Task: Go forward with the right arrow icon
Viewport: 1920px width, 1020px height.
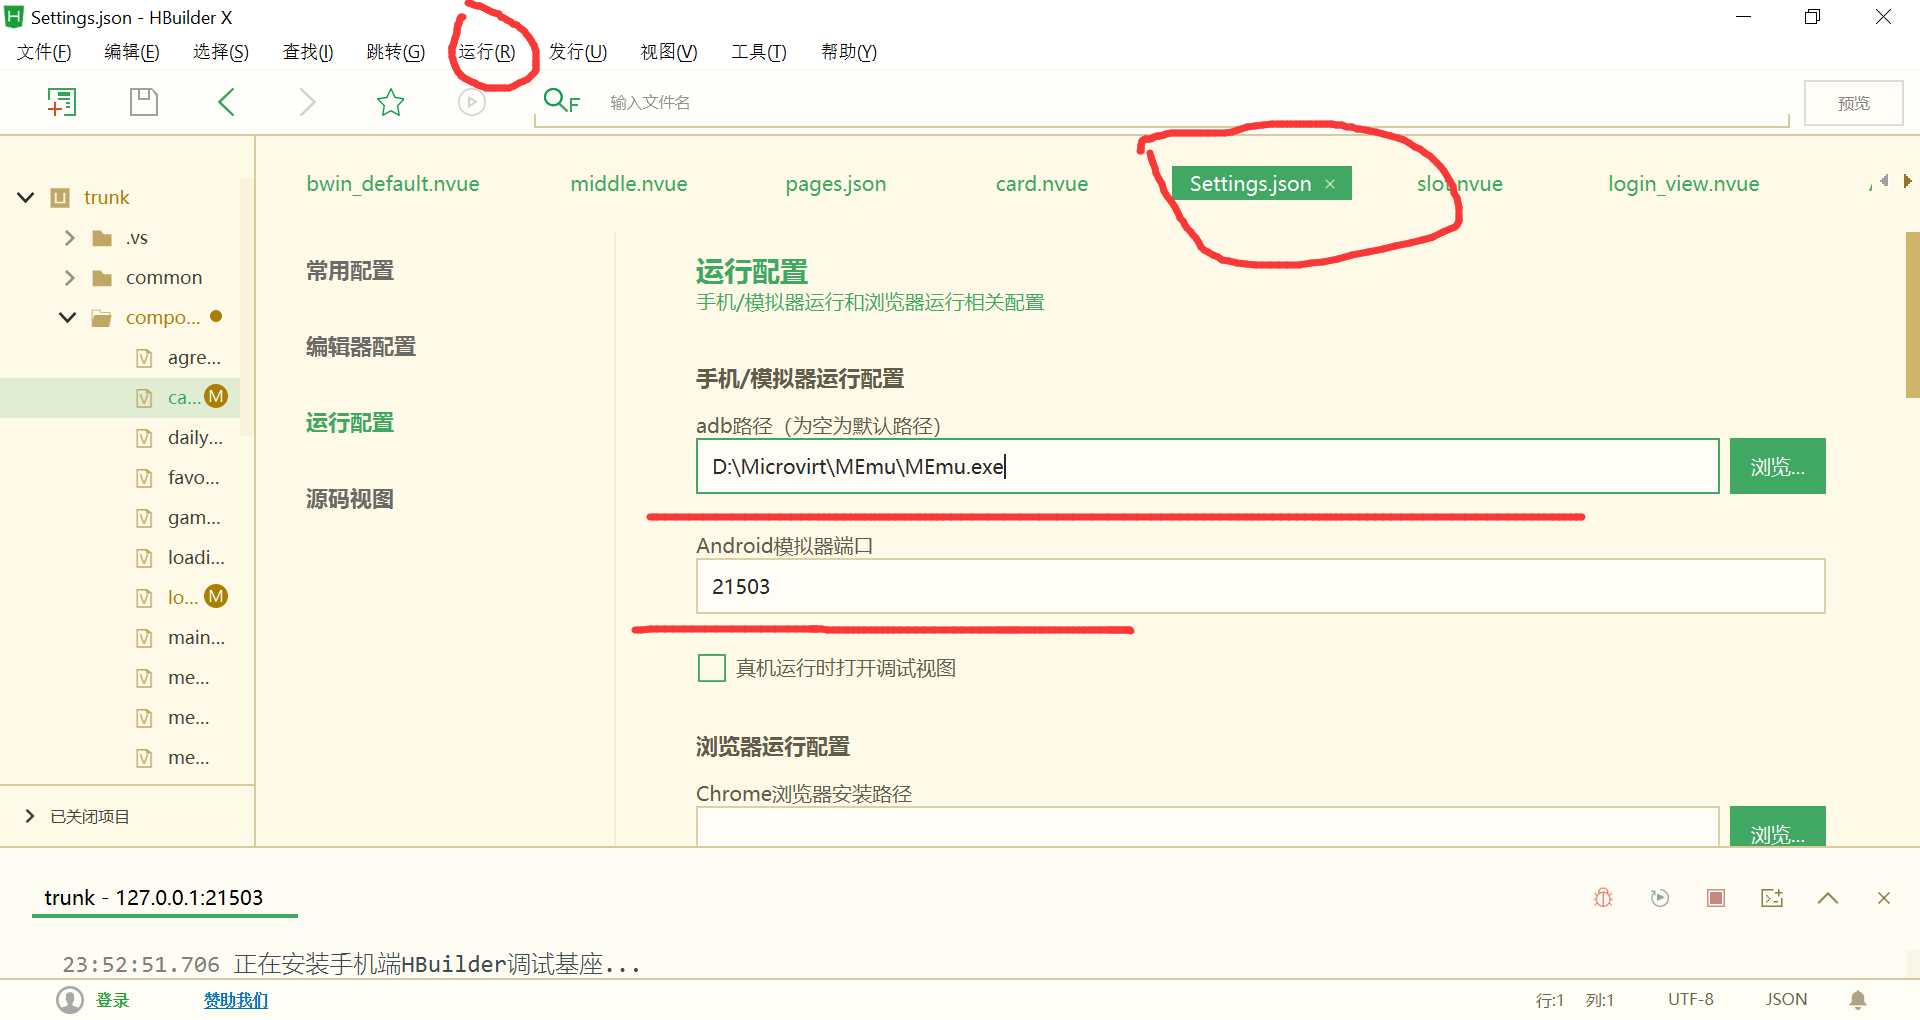Action: [x=307, y=102]
